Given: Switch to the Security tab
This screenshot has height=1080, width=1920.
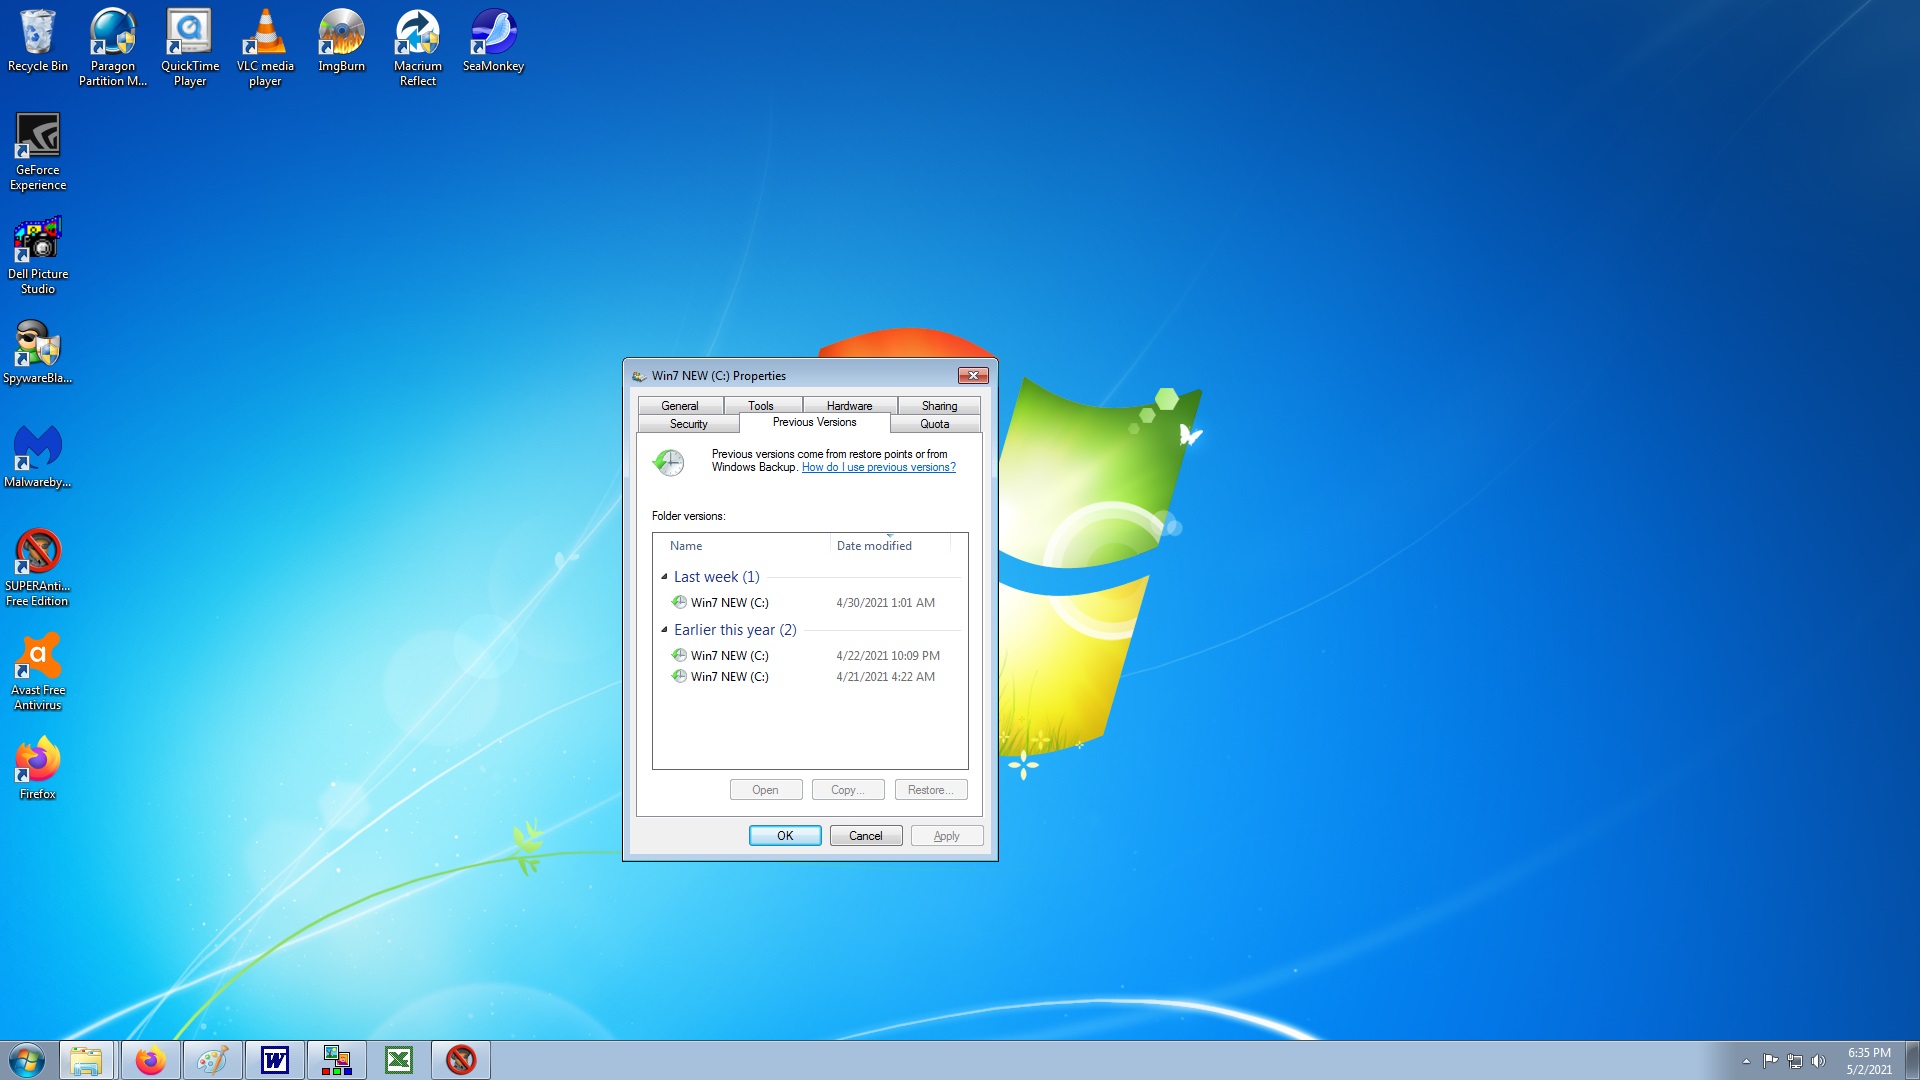Looking at the screenshot, I should [688, 424].
